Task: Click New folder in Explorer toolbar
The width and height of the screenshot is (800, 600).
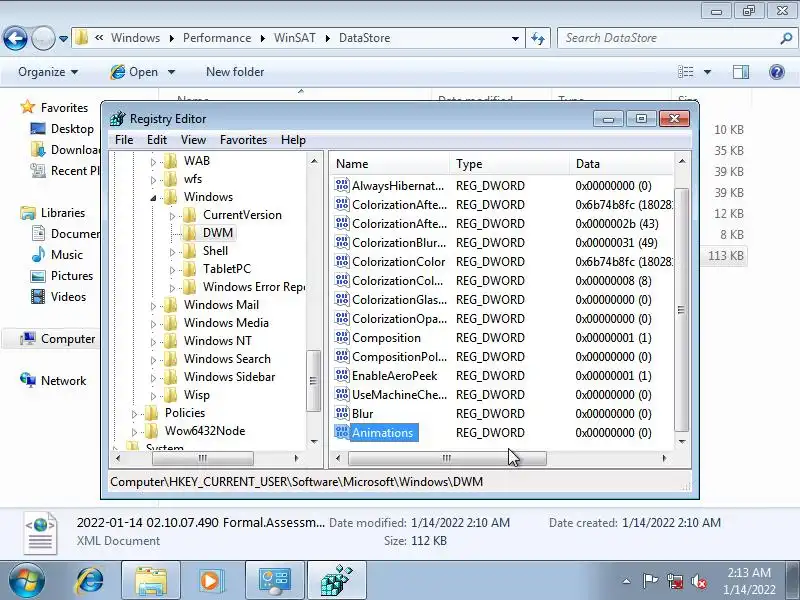Action: [x=235, y=72]
